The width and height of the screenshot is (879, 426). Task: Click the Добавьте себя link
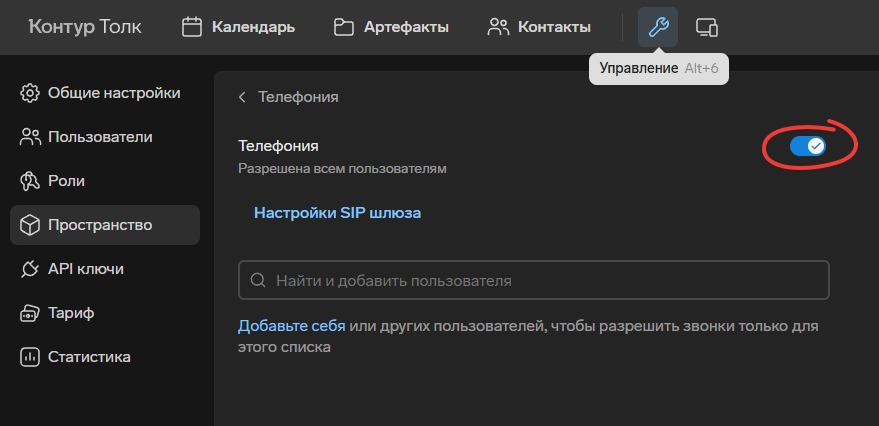tap(292, 326)
